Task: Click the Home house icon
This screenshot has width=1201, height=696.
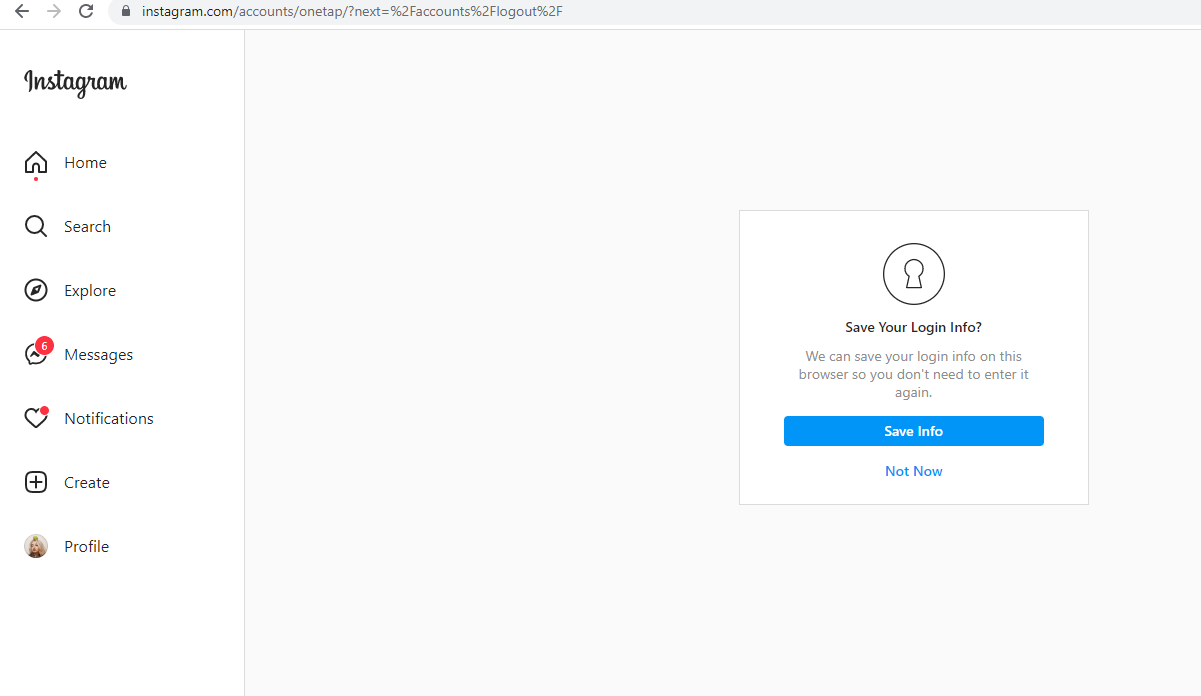Action: tap(36, 163)
